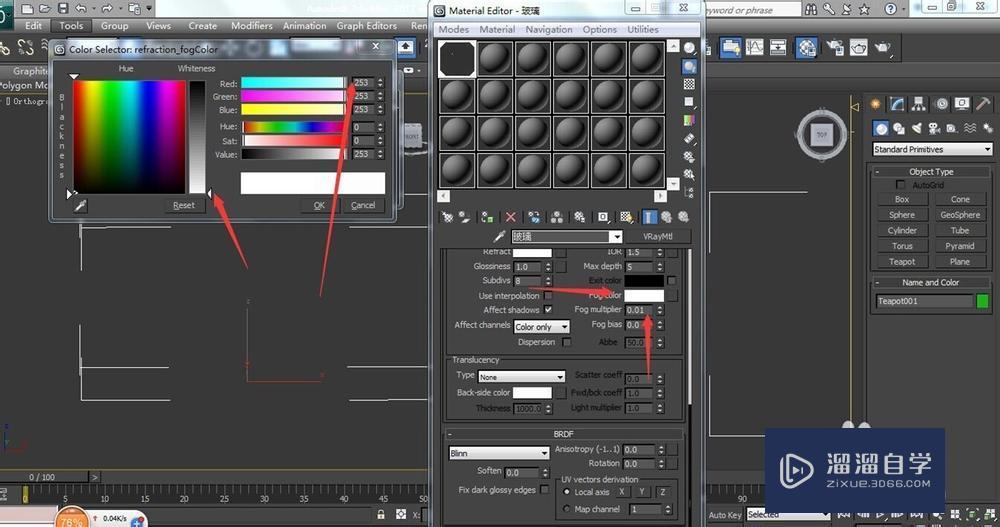Viewport: 1000px width, 527px height.
Task: Open Curve Editor from main toolbar
Action: pyautogui.click(x=754, y=47)
